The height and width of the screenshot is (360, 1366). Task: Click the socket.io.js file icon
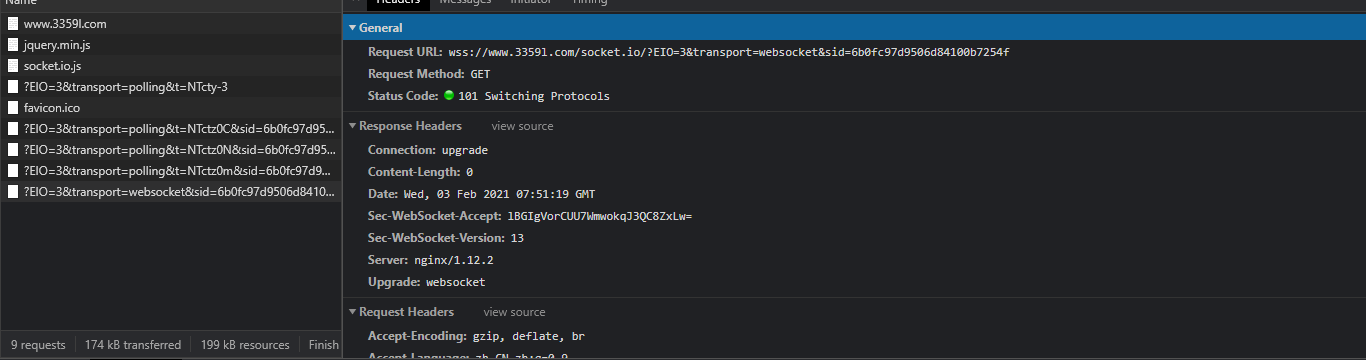13,65
